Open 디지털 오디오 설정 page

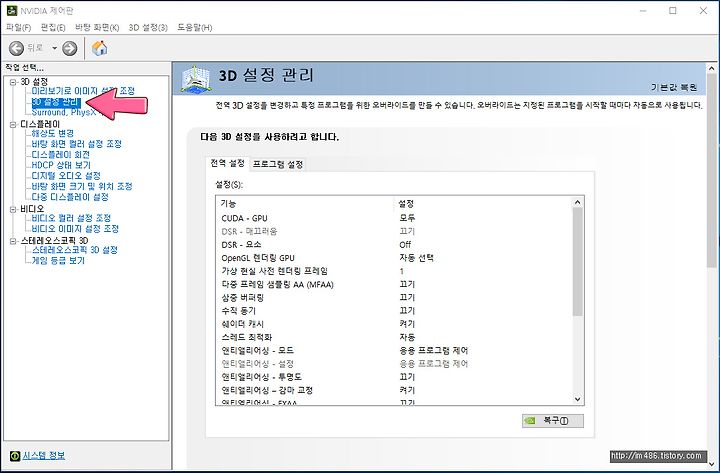point(66,175)
